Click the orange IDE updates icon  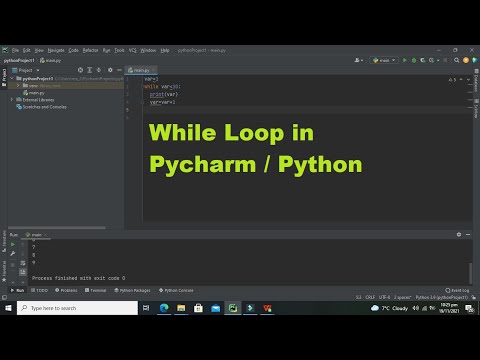pos(466,60)
